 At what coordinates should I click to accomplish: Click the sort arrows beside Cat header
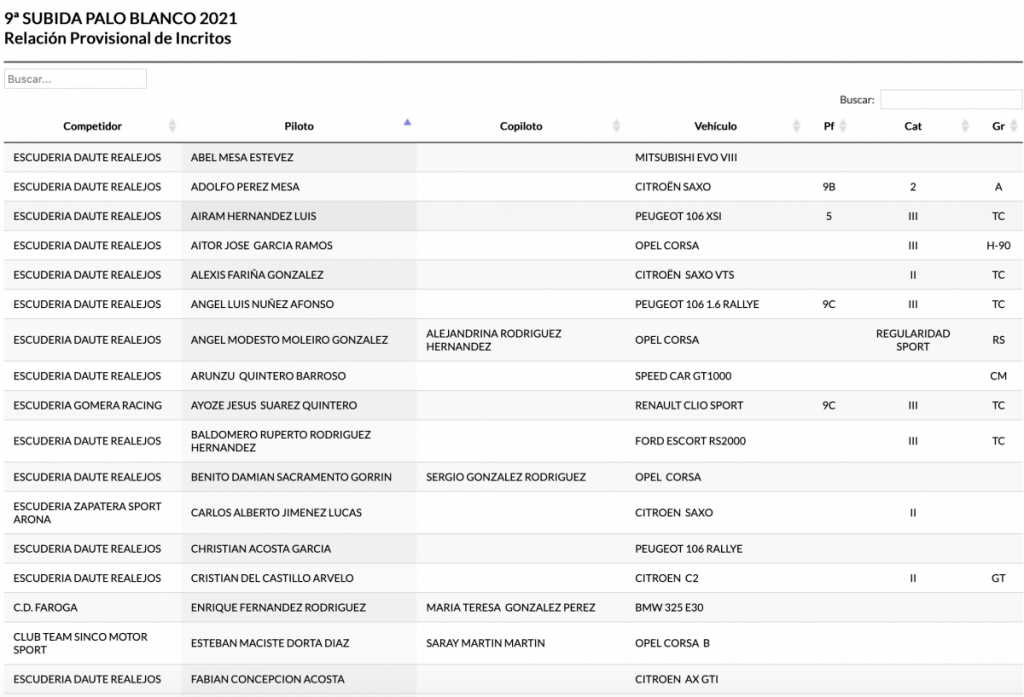click(x=965, y=126)
